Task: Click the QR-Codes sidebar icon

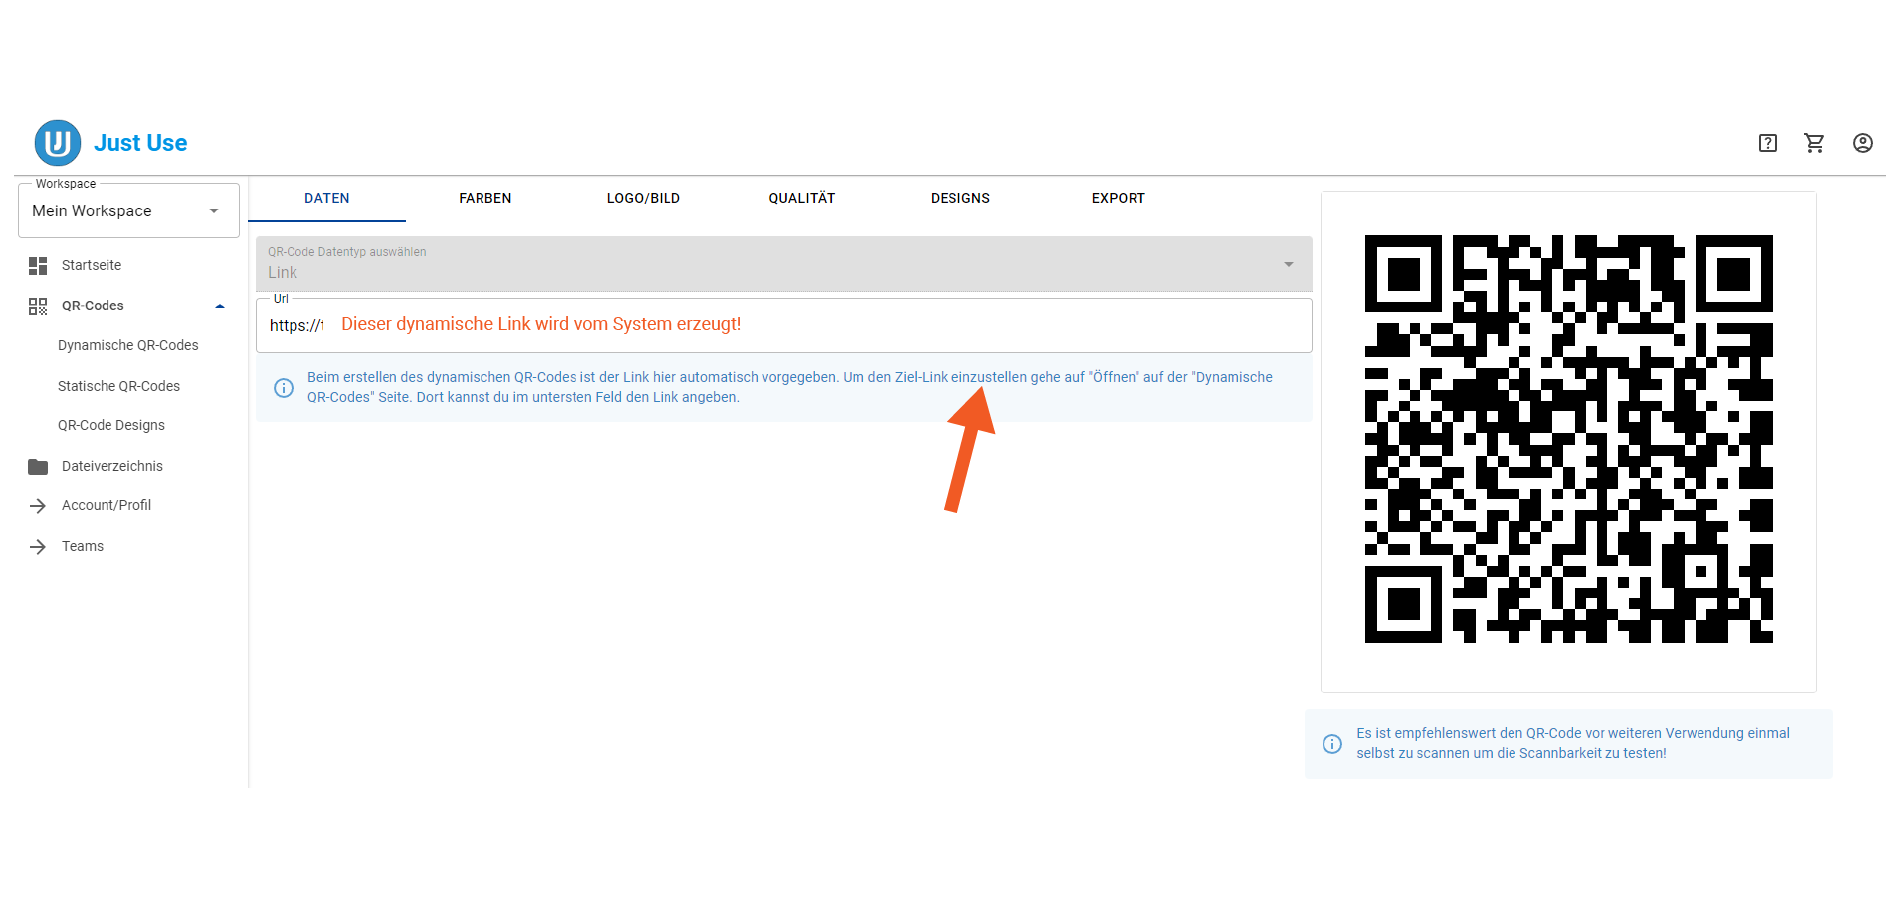Action: (x=38, y=306)
